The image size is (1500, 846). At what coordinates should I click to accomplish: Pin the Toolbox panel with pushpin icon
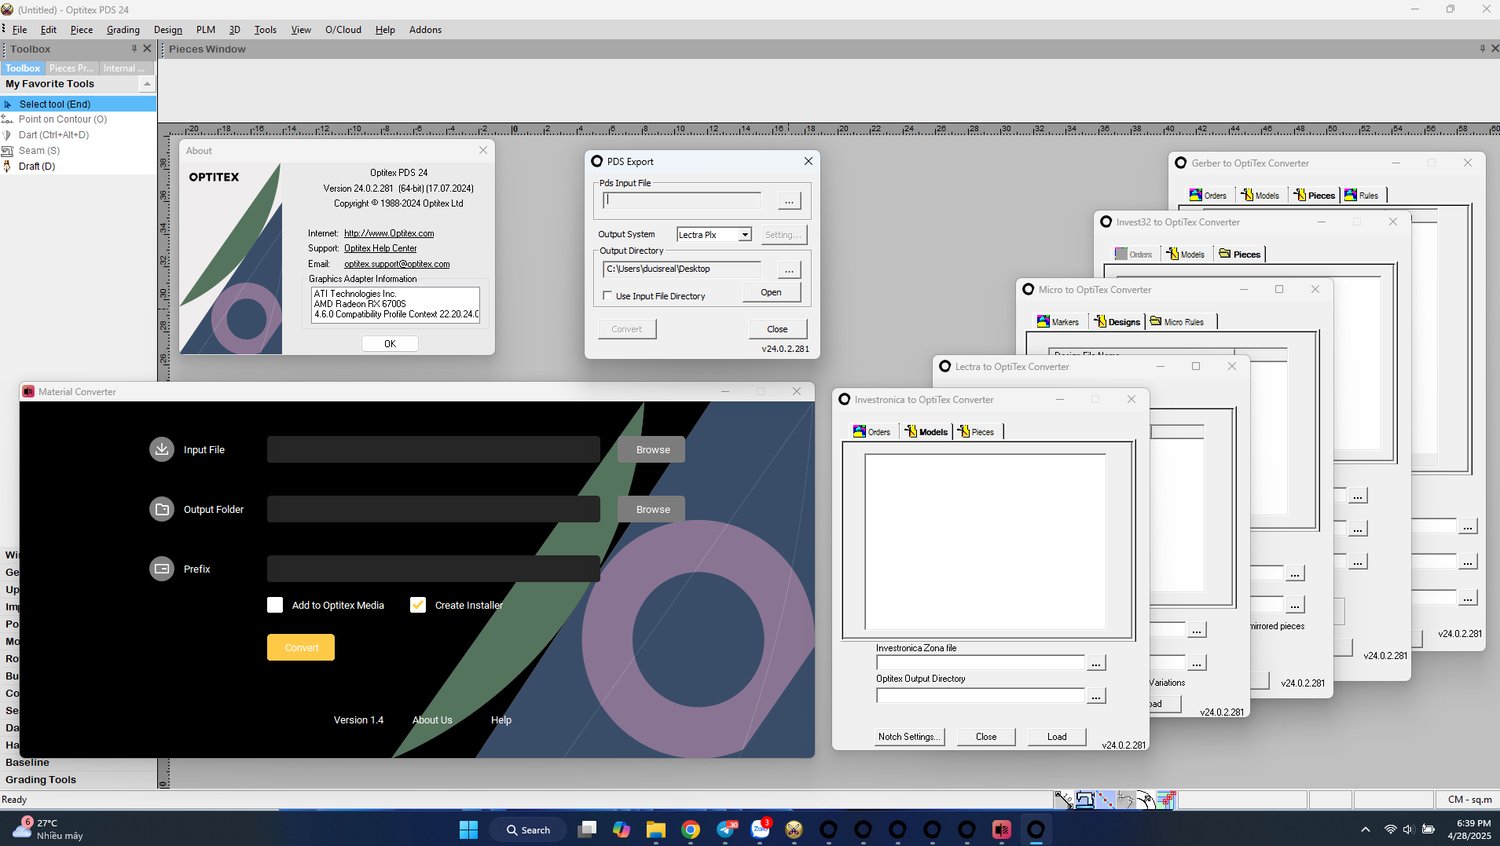pos(134,48)
